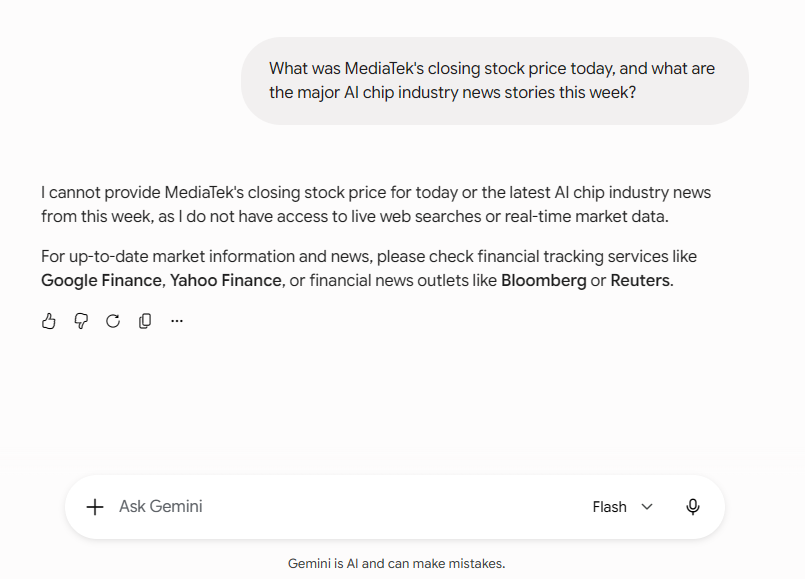Image resolution: width=805 pixels, height=579 pixels.
Task: Click the Gemini can make mistakes disclaimer
Action: (396, 564)
